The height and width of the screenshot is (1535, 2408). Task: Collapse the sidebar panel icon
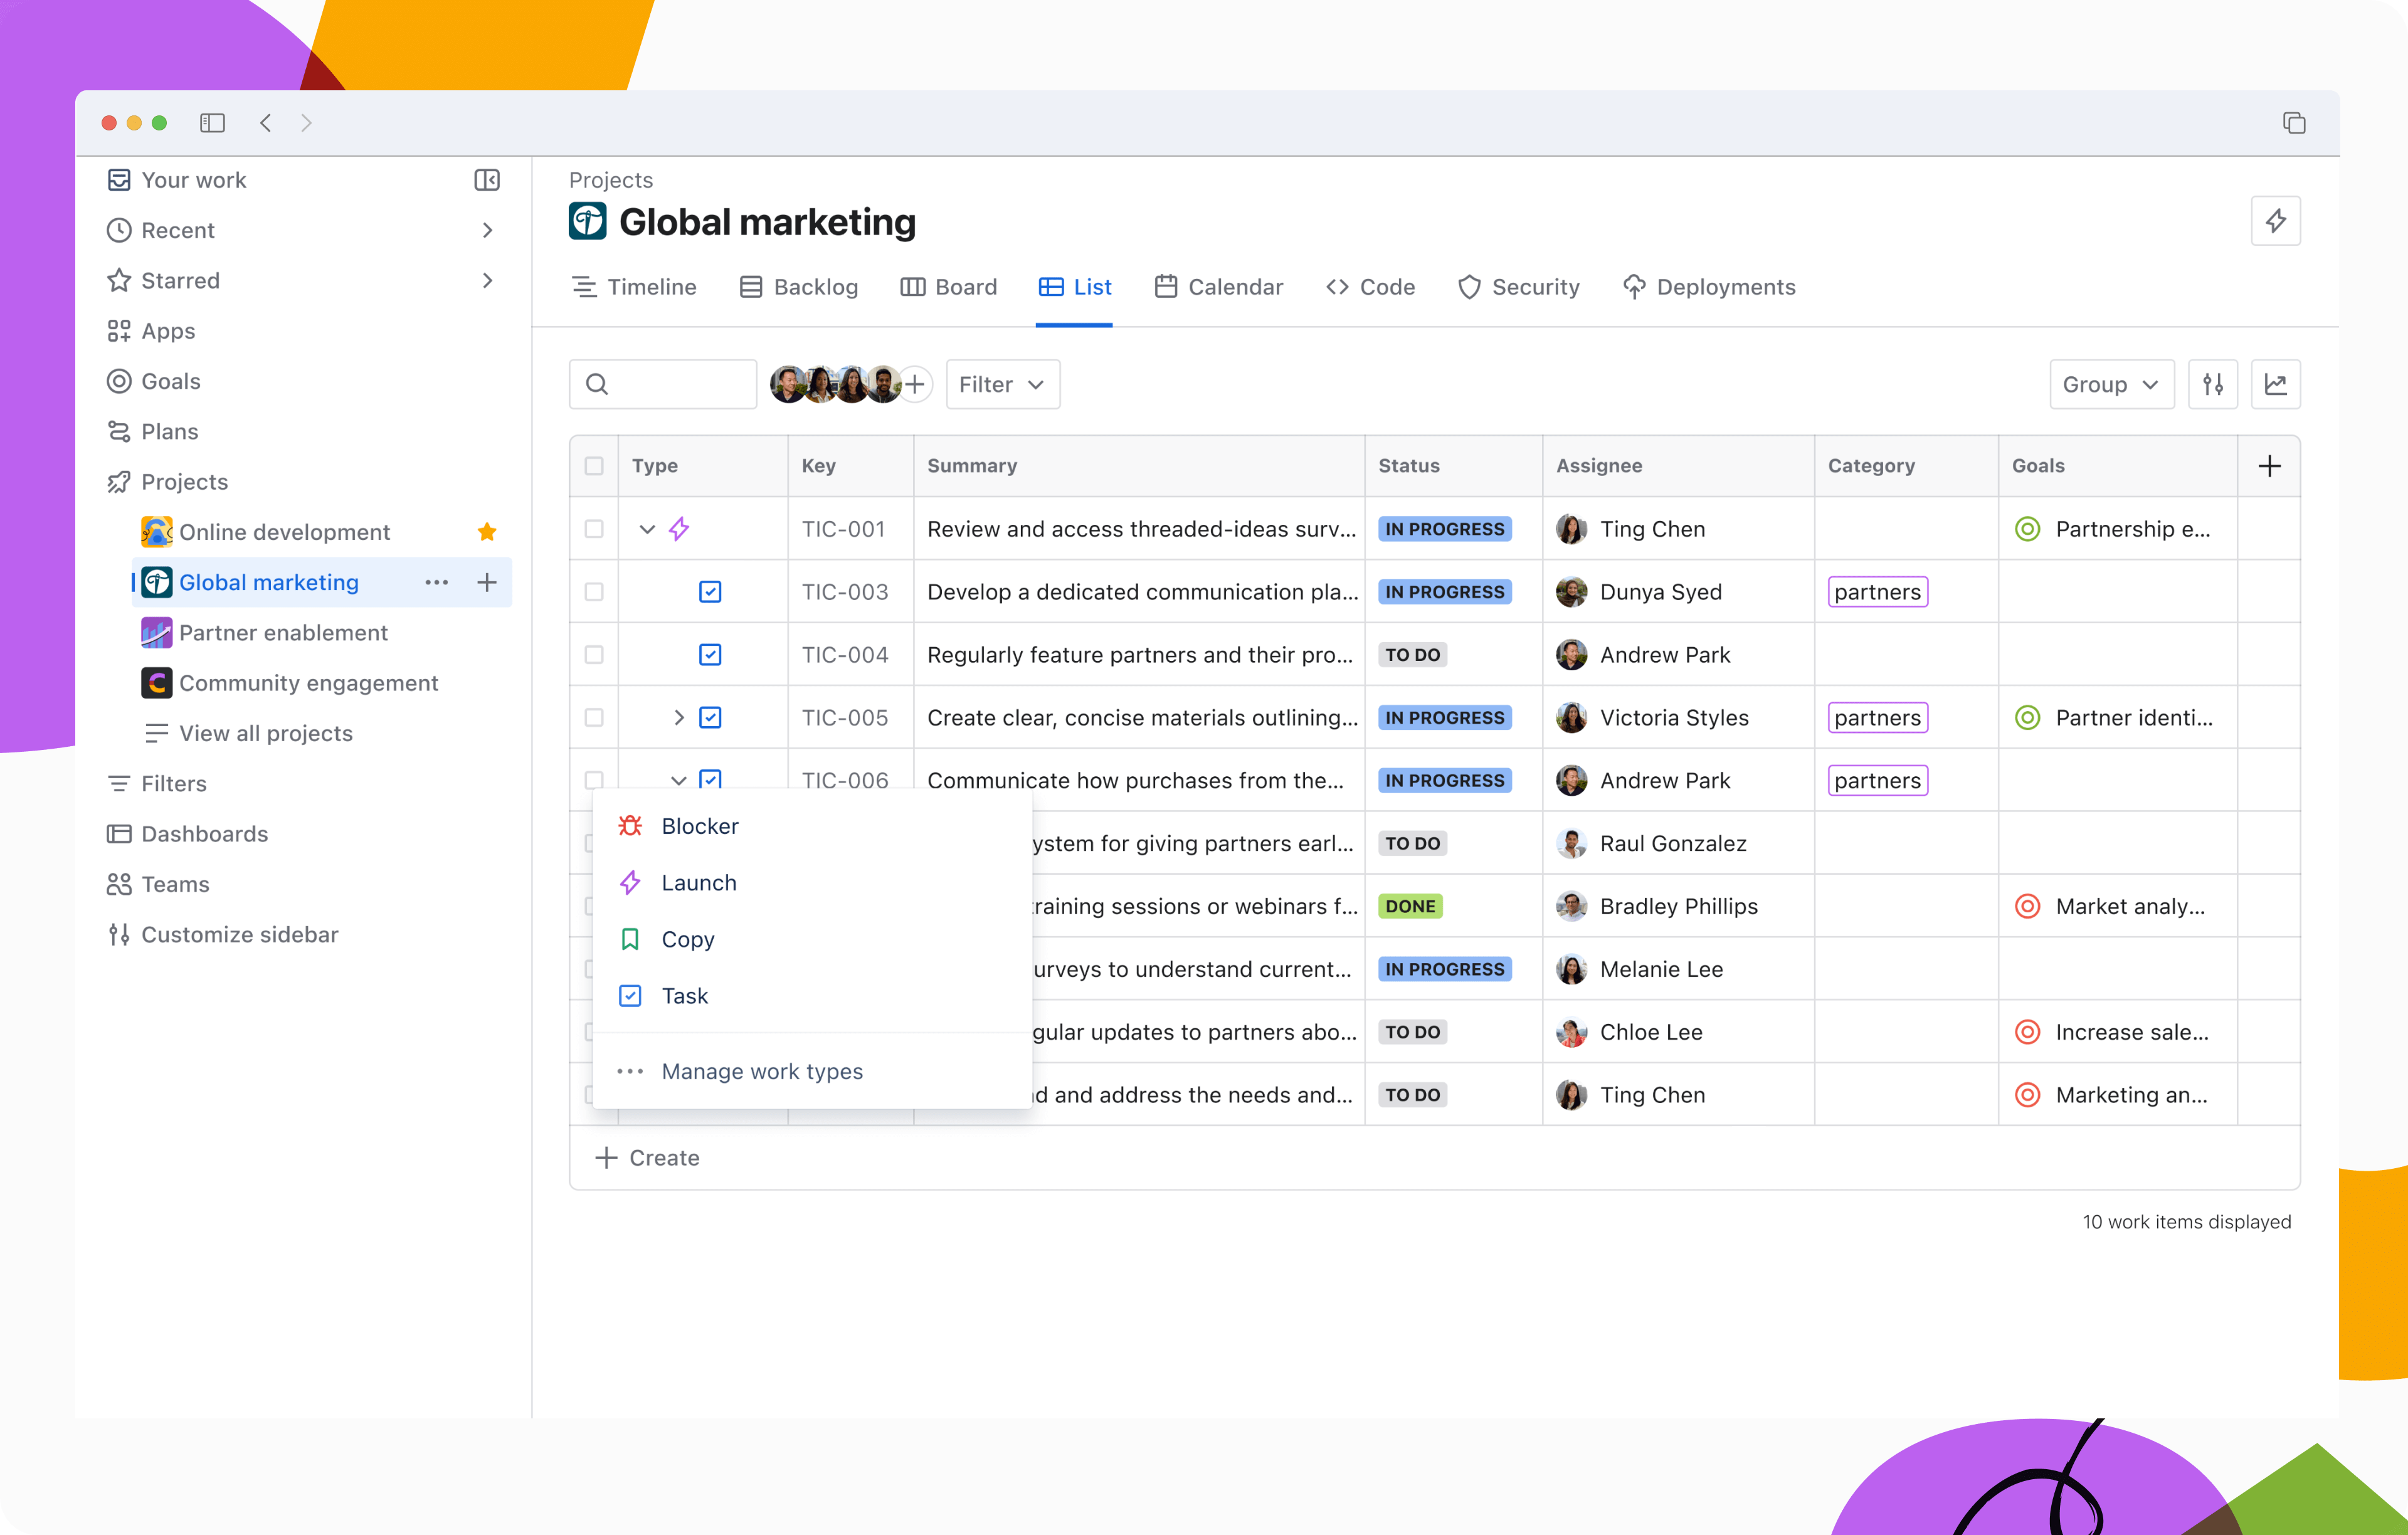[x=487, y=180]
